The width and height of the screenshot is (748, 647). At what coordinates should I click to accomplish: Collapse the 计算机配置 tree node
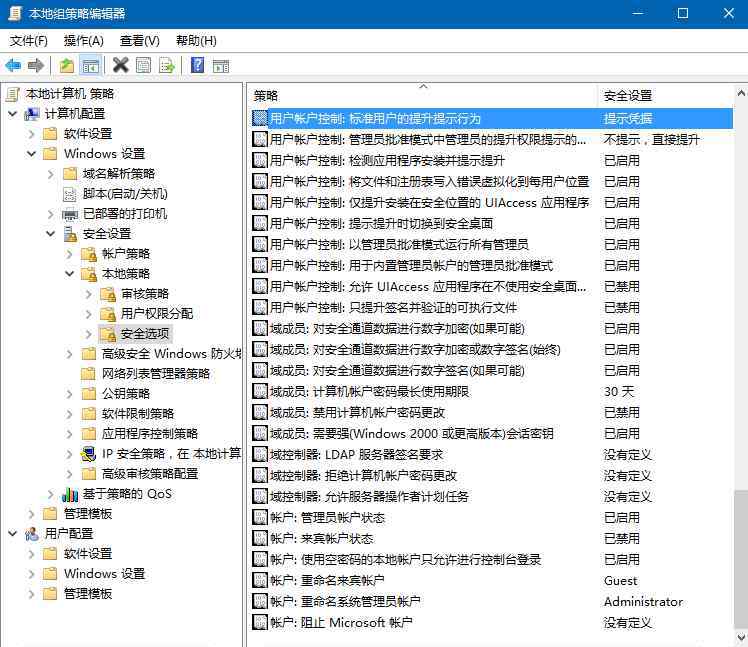click(13, 114)
